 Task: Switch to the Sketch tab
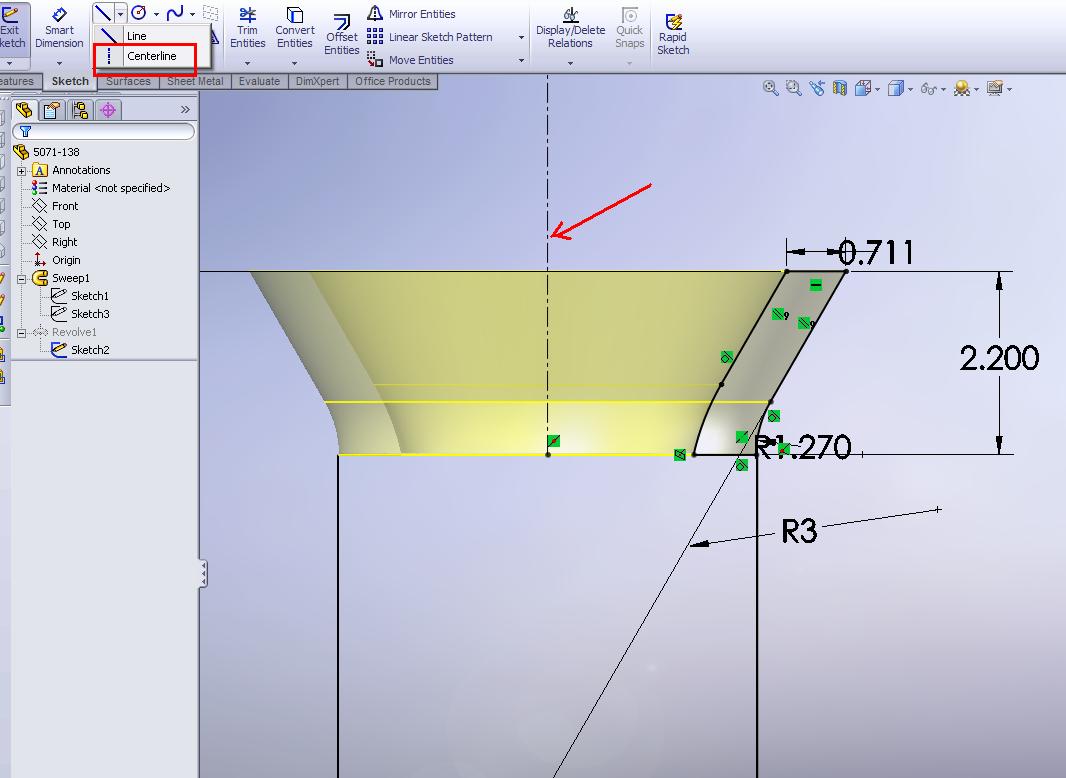(70, 81)
